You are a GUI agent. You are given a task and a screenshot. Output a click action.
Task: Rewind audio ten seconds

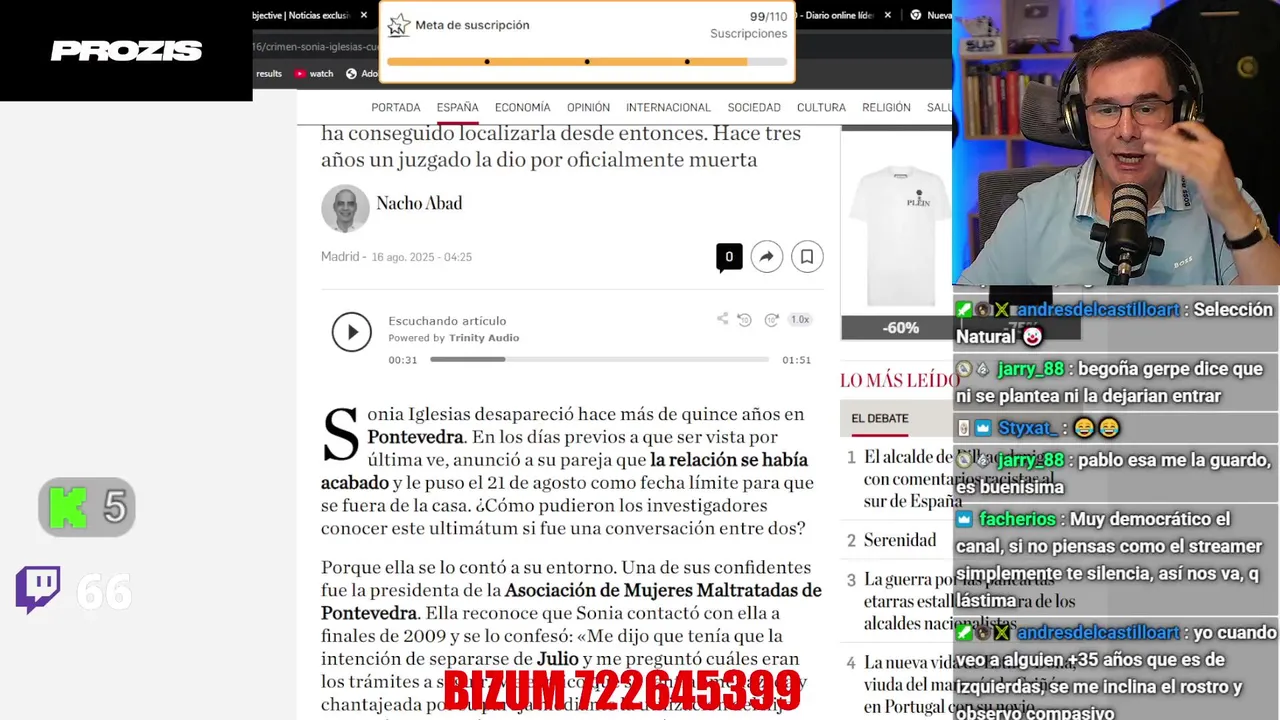pyautogui.click(x=744, y=320)
